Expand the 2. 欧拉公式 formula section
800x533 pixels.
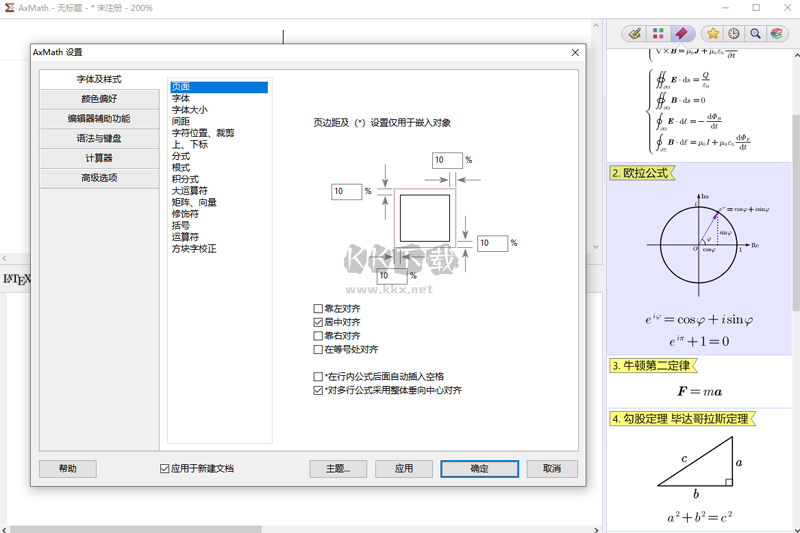click(641, 173)
